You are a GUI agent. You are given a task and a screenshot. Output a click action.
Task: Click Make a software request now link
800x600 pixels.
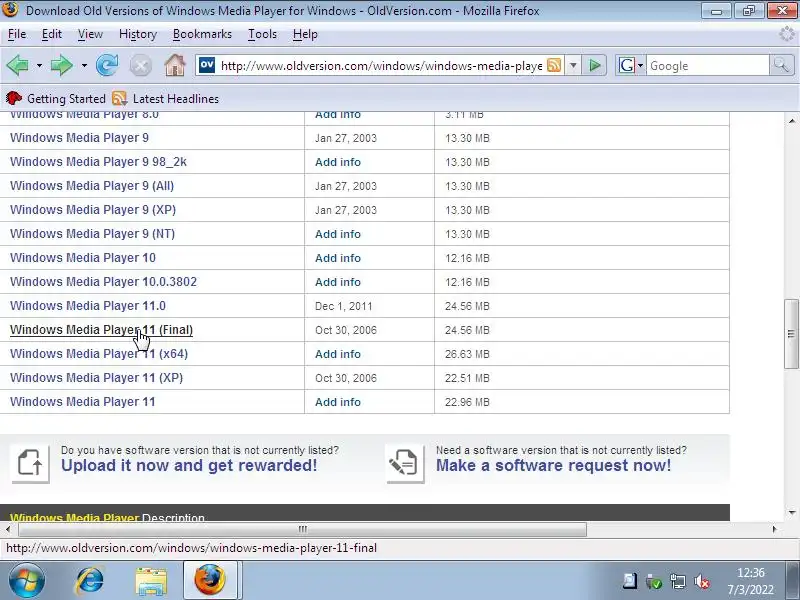(553, 466)
